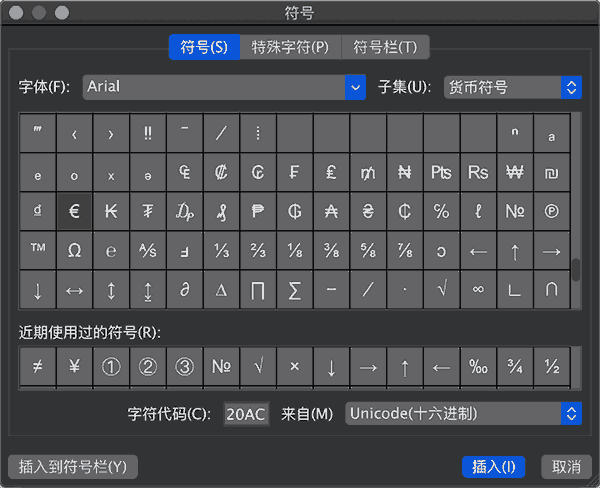Viewport: 600px width, 488px height.
Task: Select the infinity symbol
Action: [x=478, y=290]
